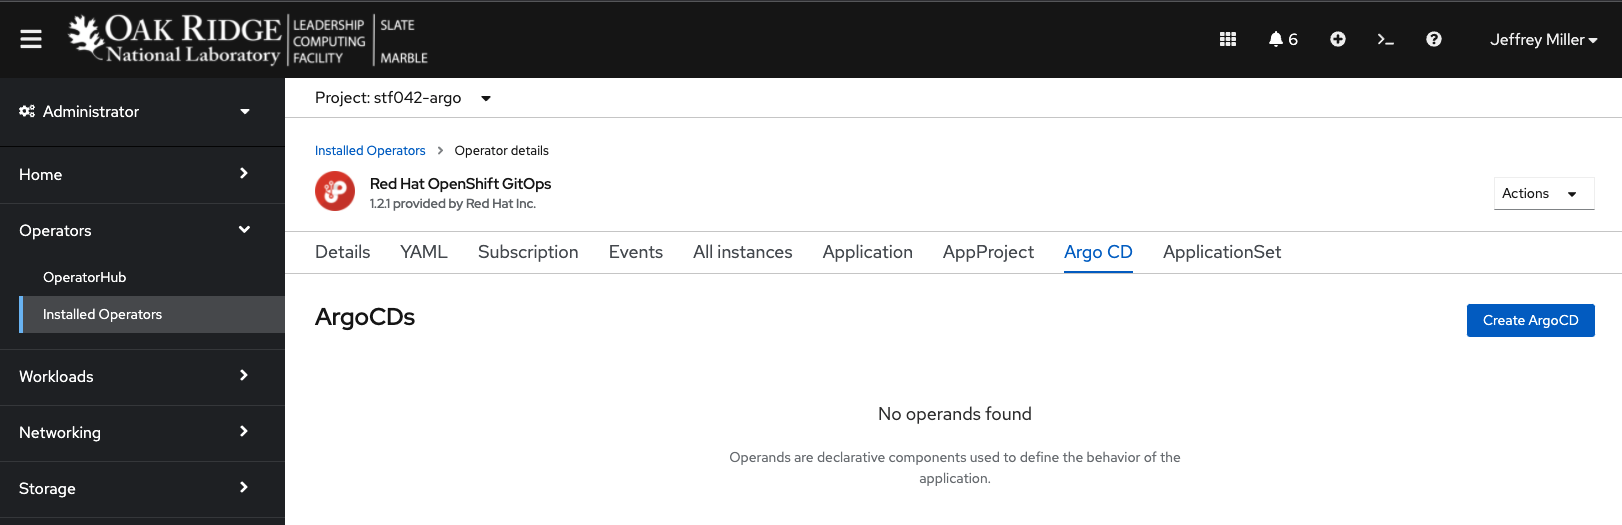This screenshot has height=525, width=1622.
Task: Click the Red Hat OpenShift GitOps logo
Action: pyautogui.click(x=335, y=191)
